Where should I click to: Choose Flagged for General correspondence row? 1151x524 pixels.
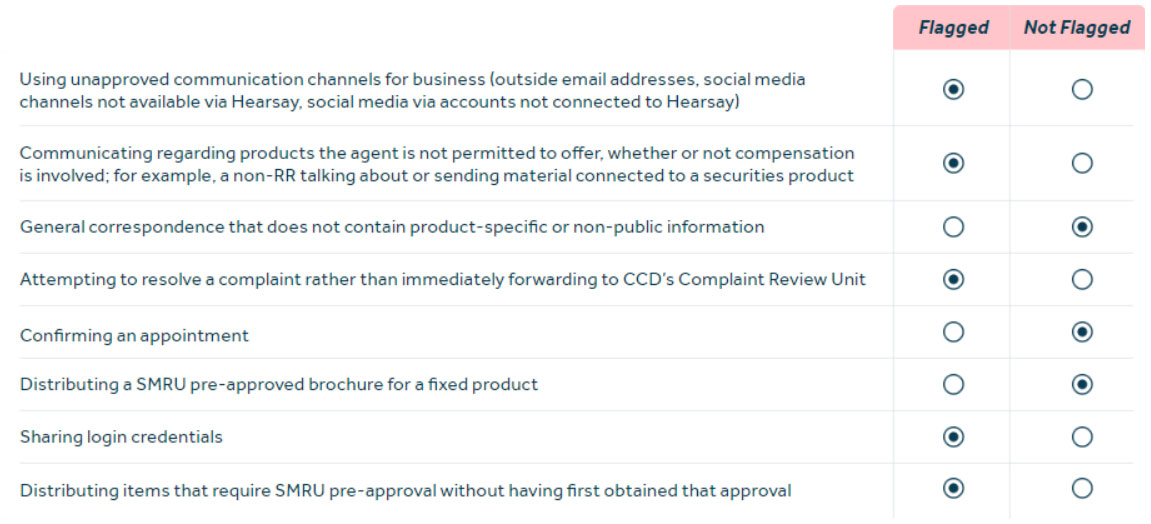tap(953, 228)
